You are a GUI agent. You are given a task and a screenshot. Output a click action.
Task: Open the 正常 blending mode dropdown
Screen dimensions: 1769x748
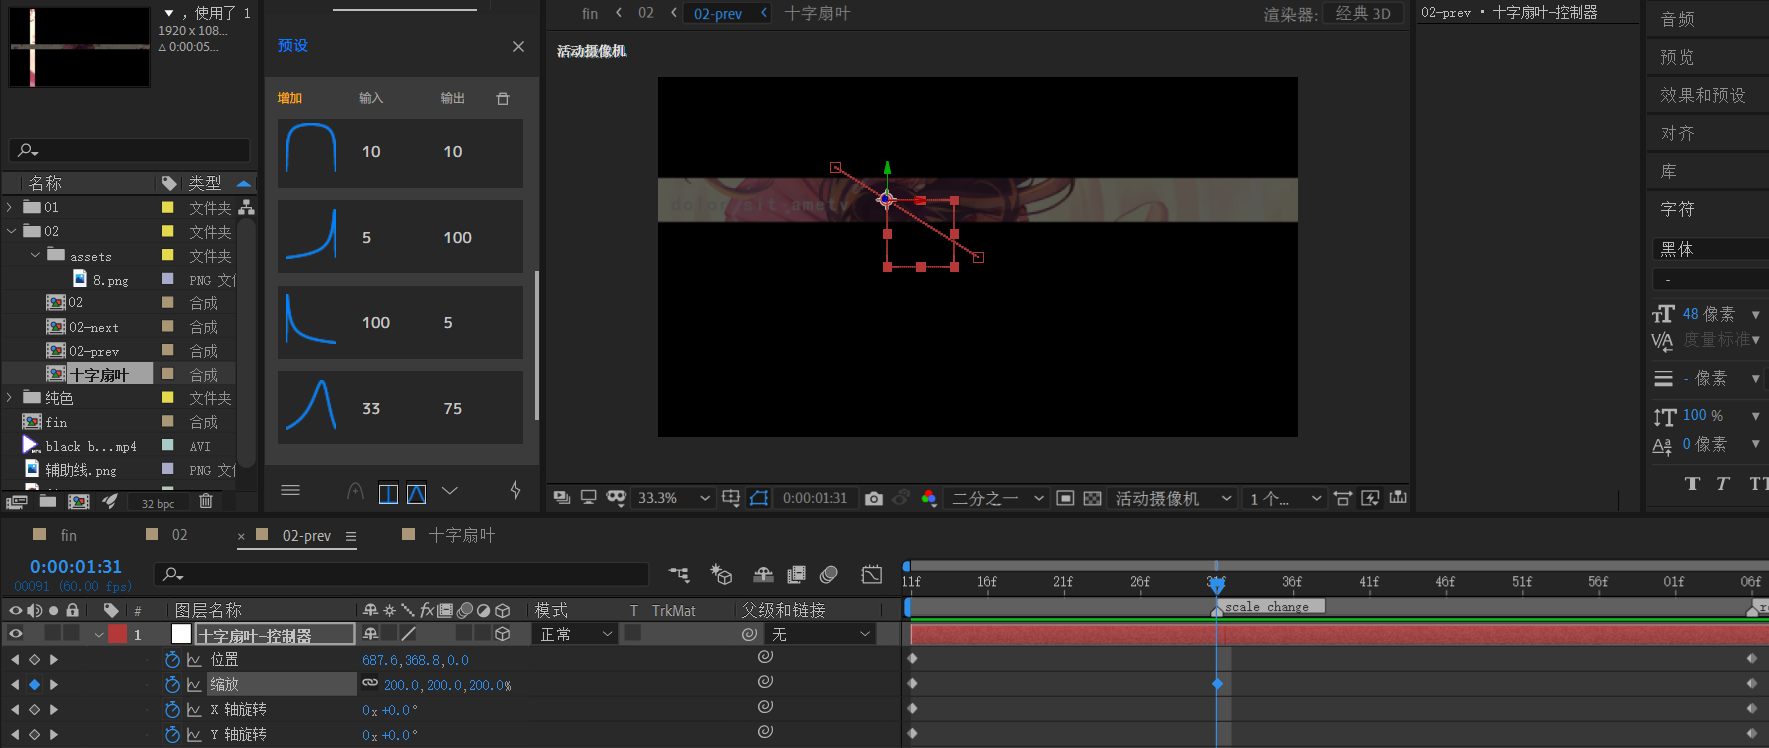coord(577,634)
